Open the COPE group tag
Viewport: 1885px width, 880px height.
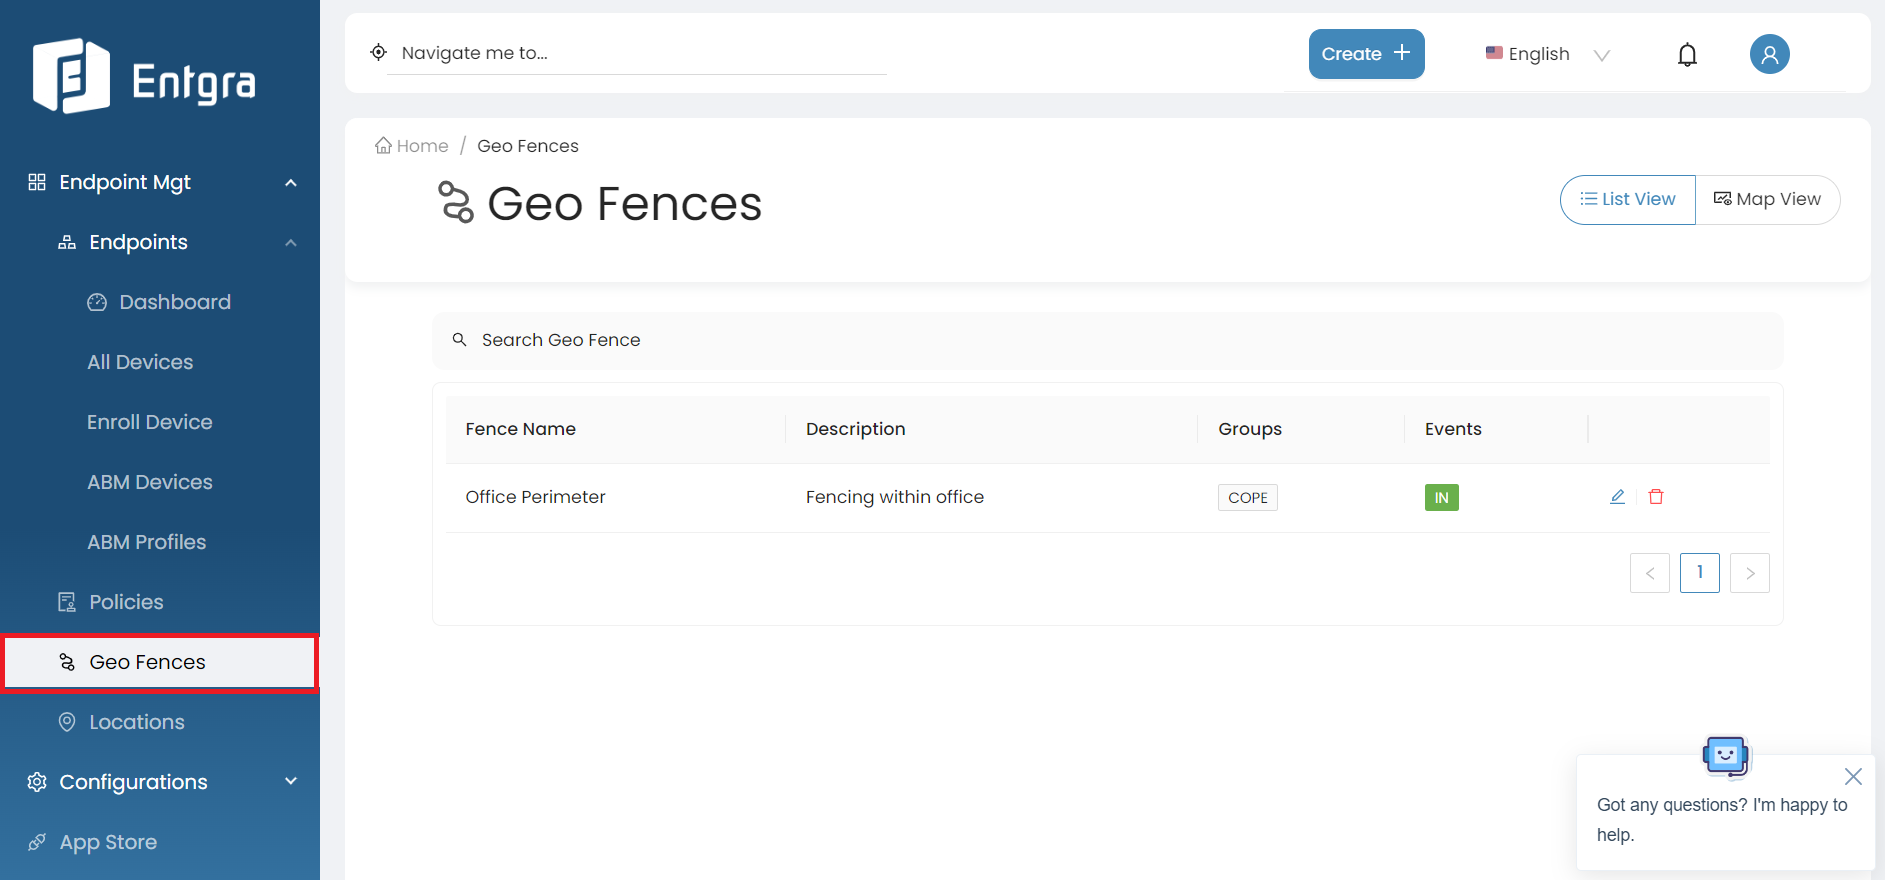(x=1247, y=498)
